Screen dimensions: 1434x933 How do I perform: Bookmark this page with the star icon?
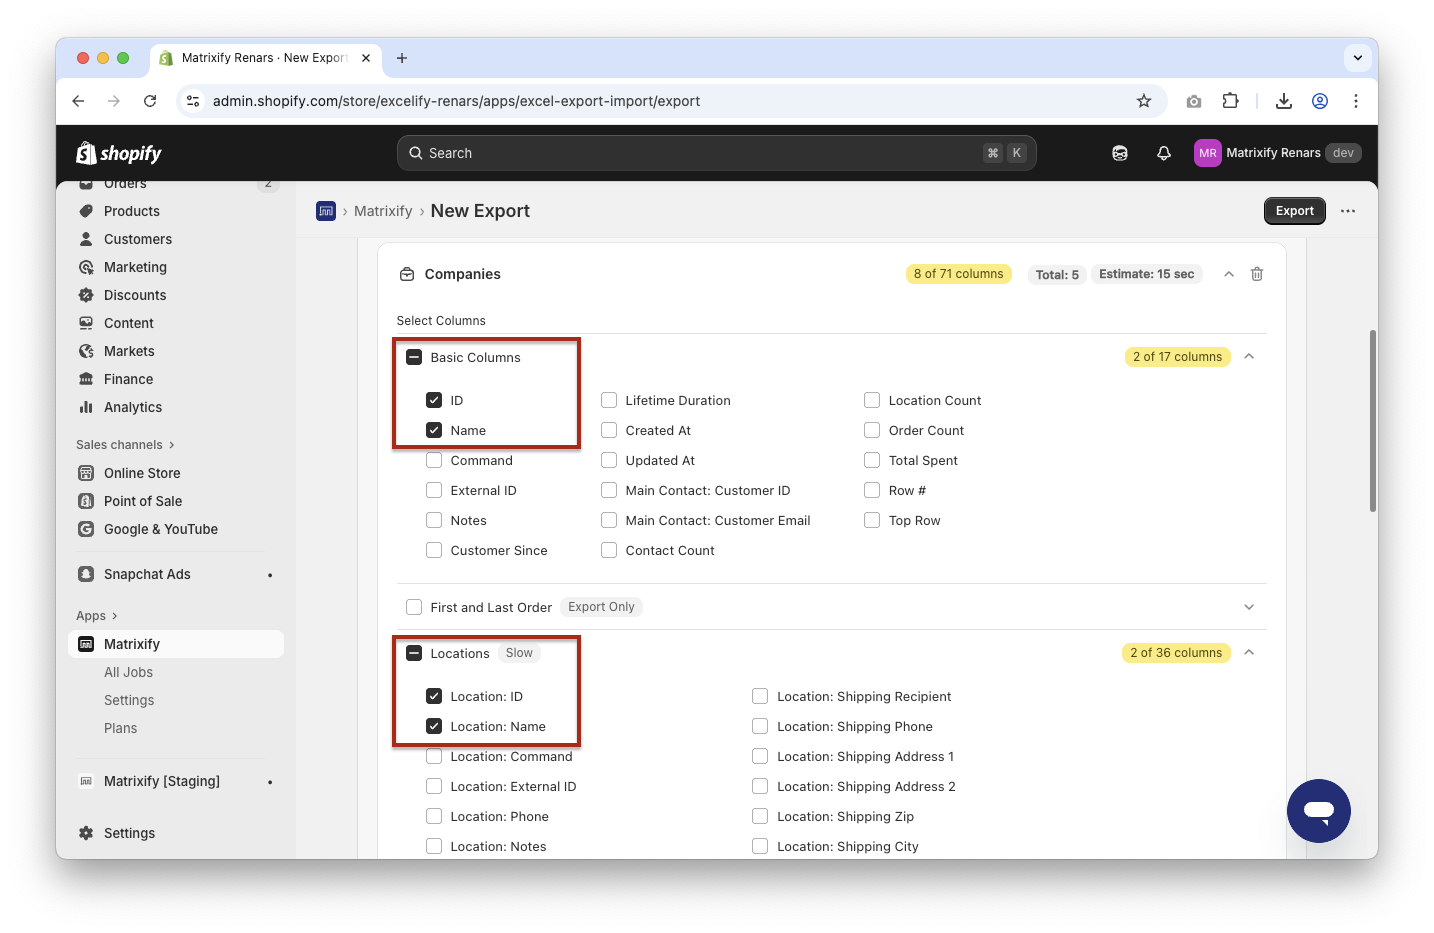[1144, 101]
